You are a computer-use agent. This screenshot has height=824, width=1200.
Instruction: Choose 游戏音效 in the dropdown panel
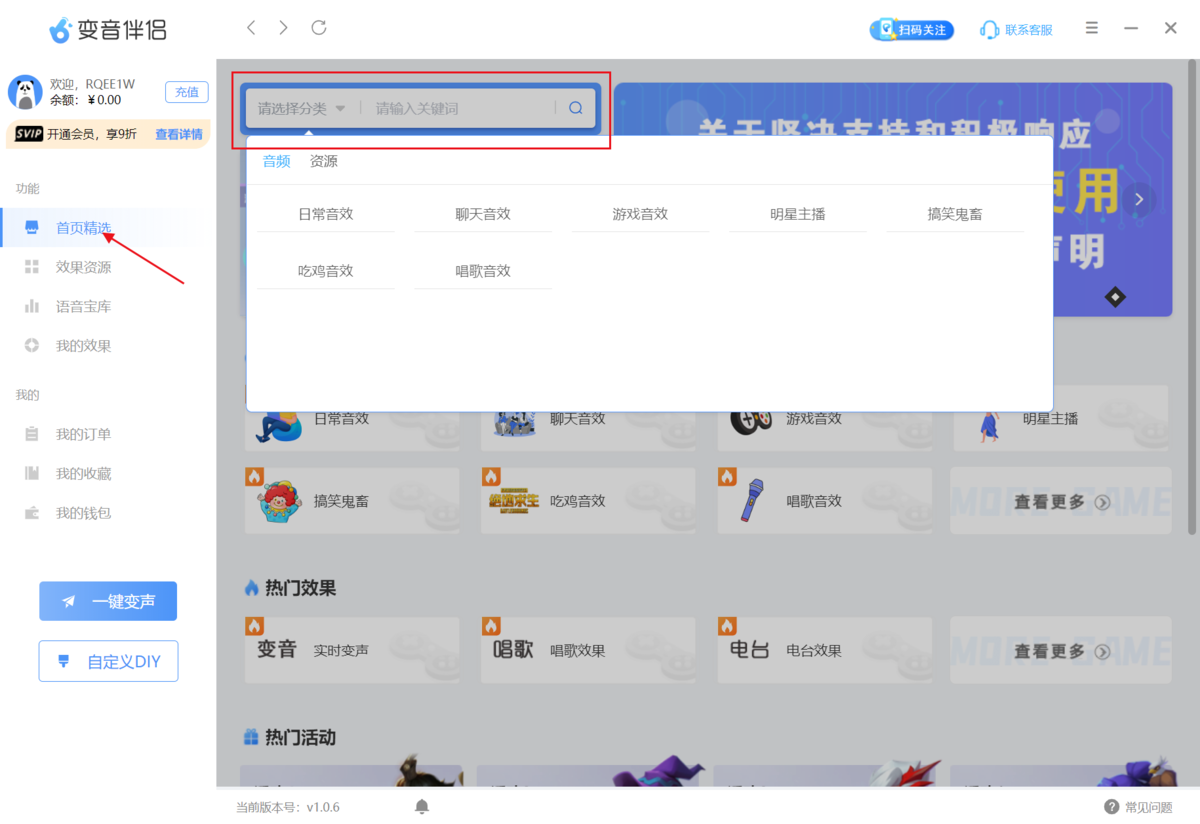[x=640, y=214]
